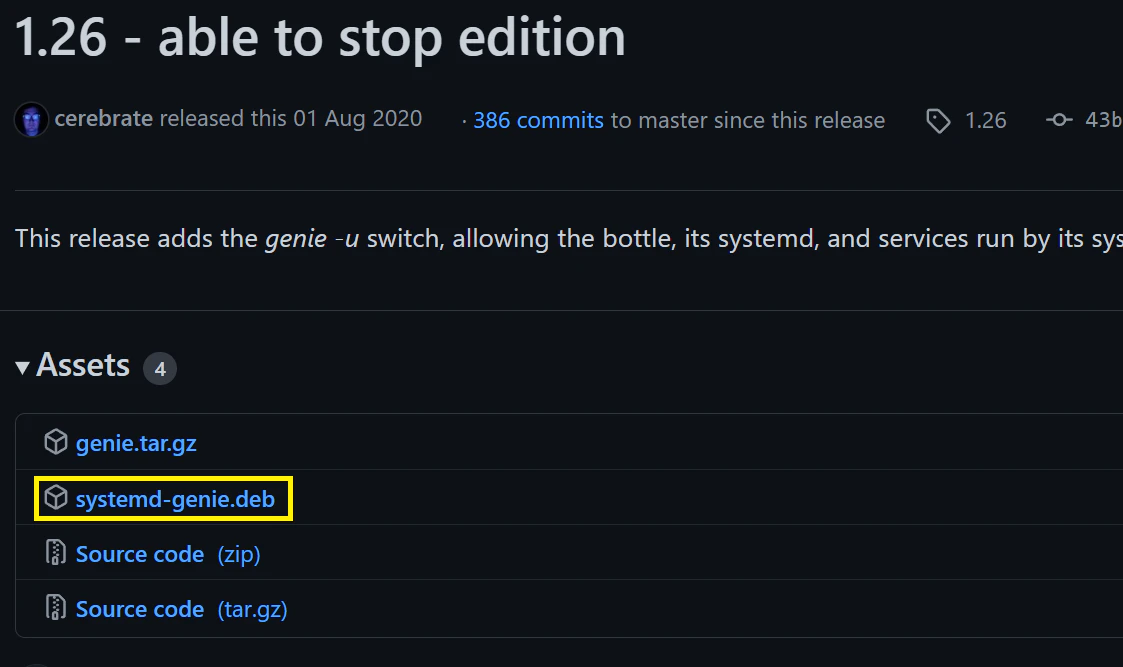Click the archive icon for Source code (tar.gz)
The image size is (1123, 667).
56,608
